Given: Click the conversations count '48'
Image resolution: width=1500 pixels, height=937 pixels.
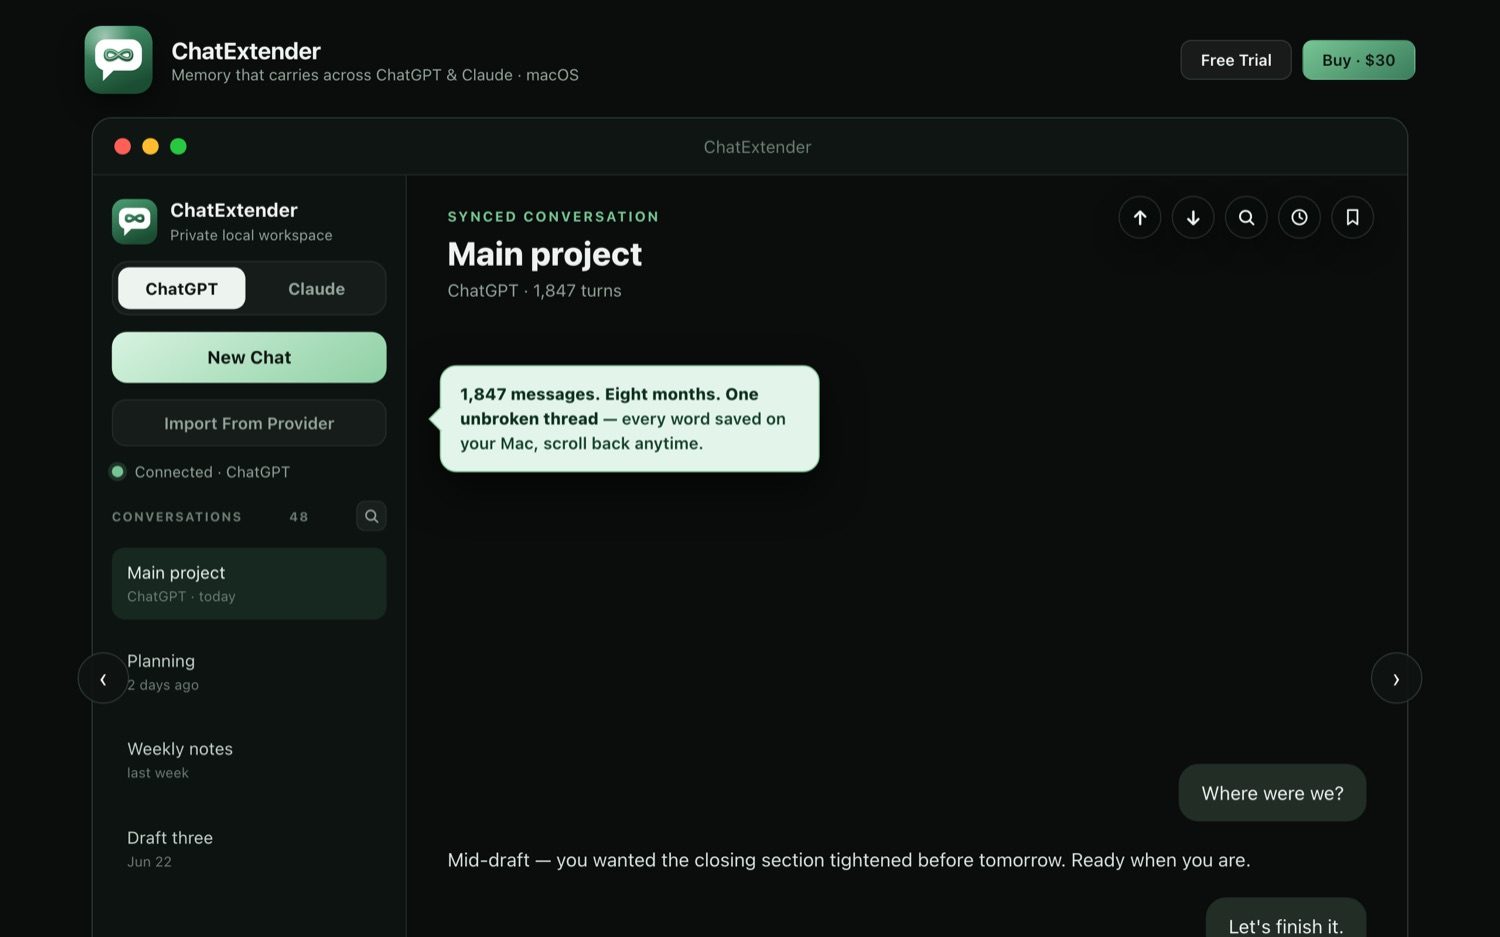Looking at the screenshot, I should click(x=299, y=517).
